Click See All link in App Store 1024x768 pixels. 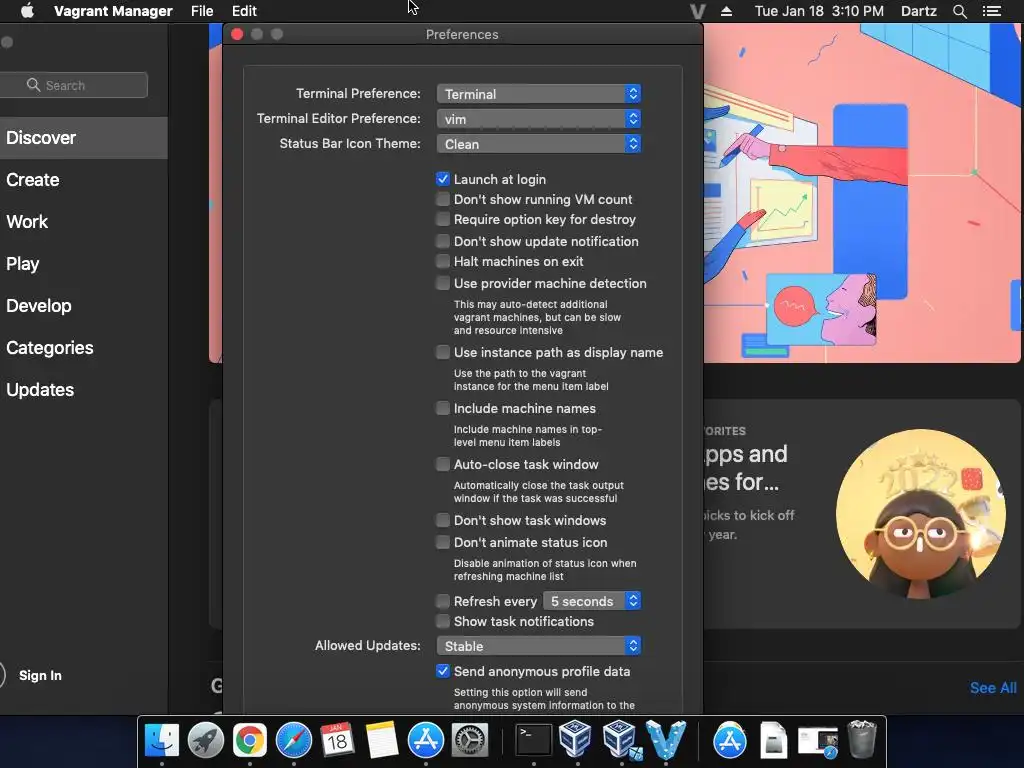pyautogui.click(x=993, y=688)
